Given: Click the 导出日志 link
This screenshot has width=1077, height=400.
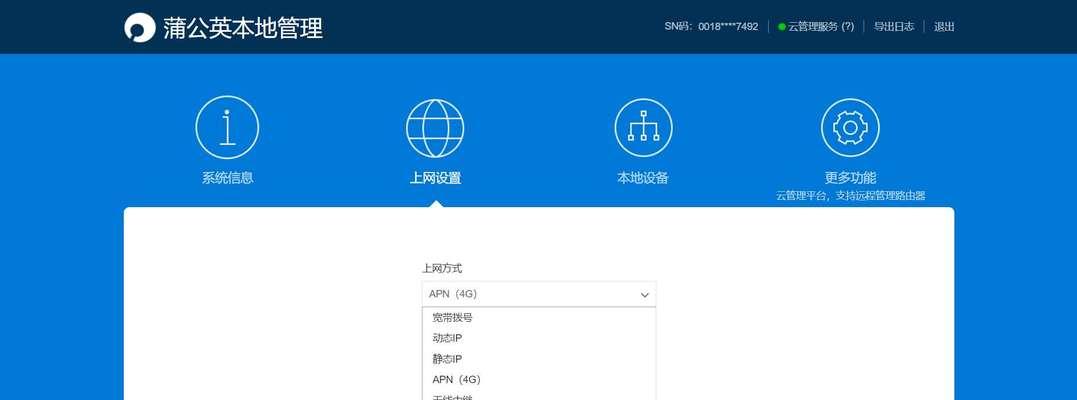Looking at the screenshot, I should coord(894,27).
